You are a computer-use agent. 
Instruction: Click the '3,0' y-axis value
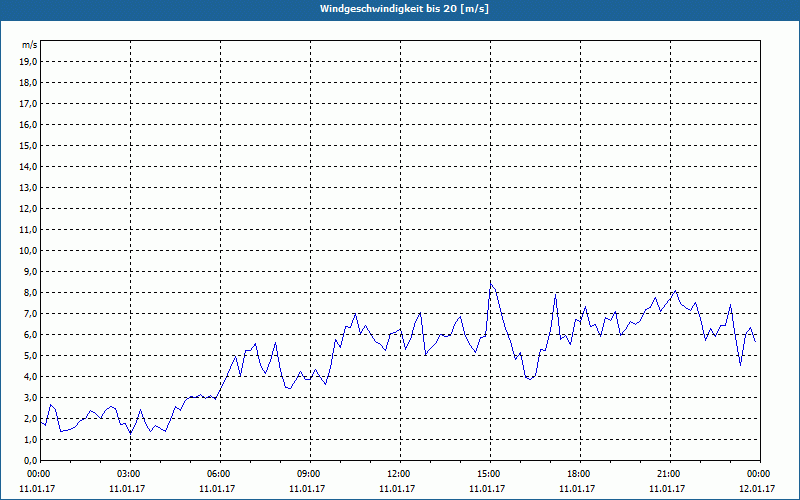point(31,397)
